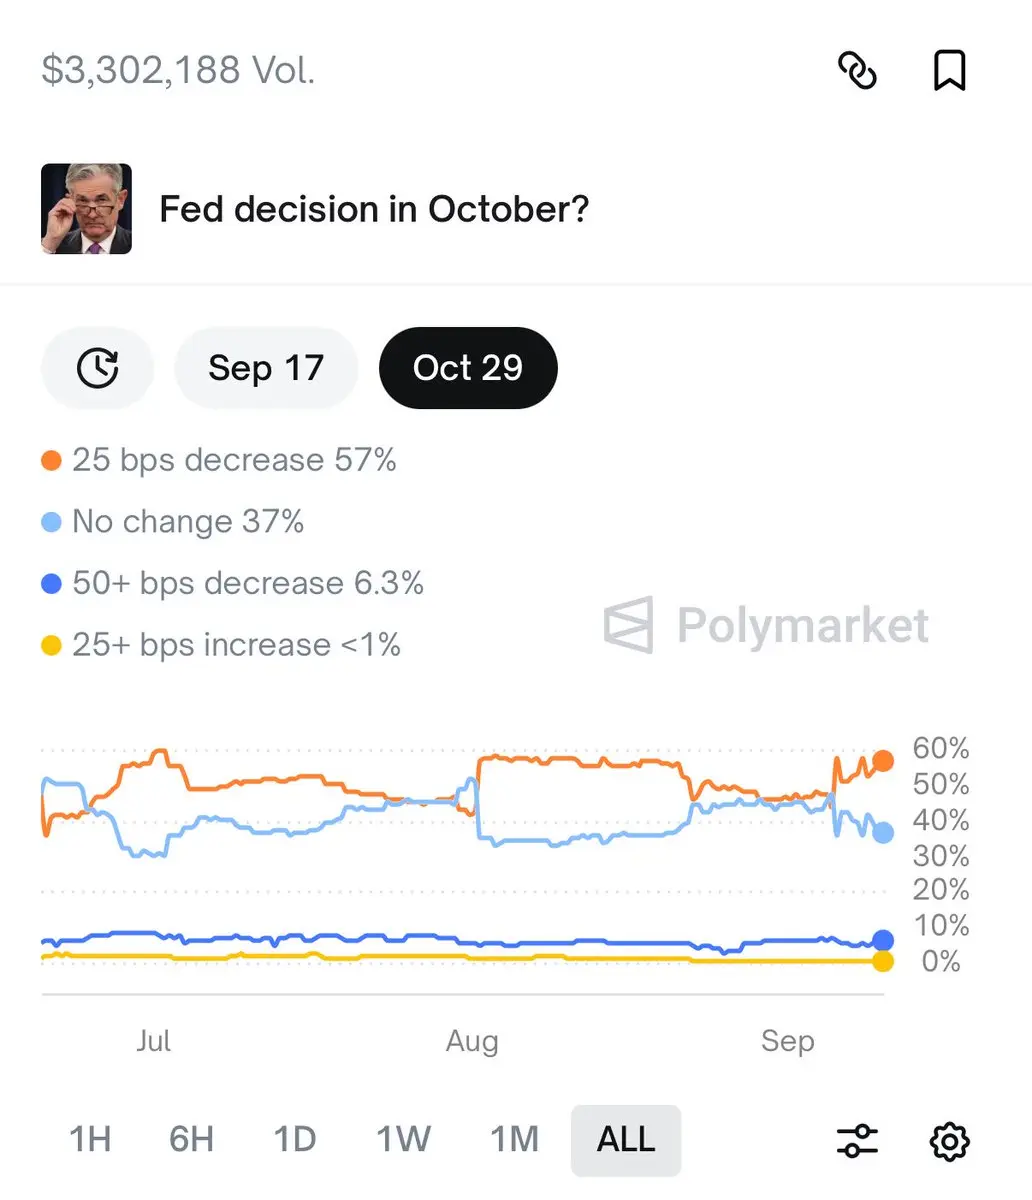Image resolution: width=1032 pixels, height=1200 pixels.
Task: Select the Oct 29 date tab
Action: click(x=468, y=368)
